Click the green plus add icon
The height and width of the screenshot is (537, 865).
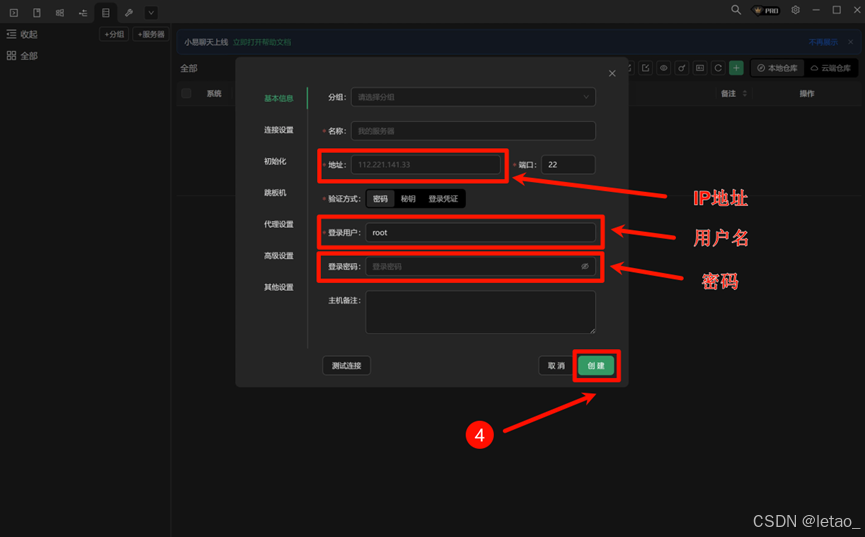[736, 68]
